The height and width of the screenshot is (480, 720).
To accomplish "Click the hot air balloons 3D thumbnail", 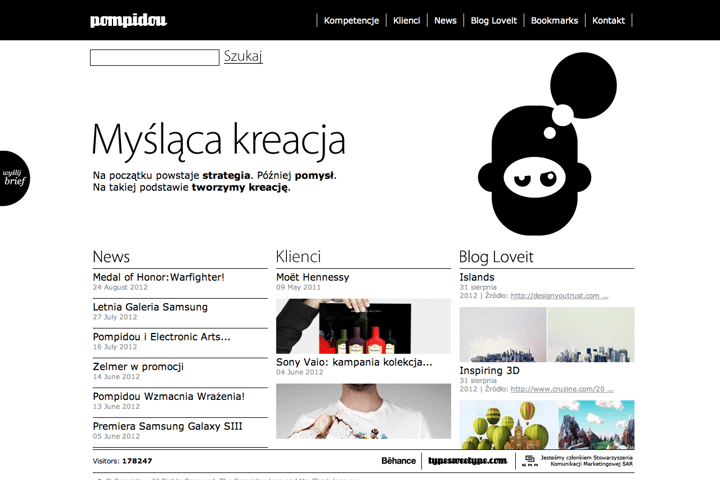I will [x=547, y=424].
